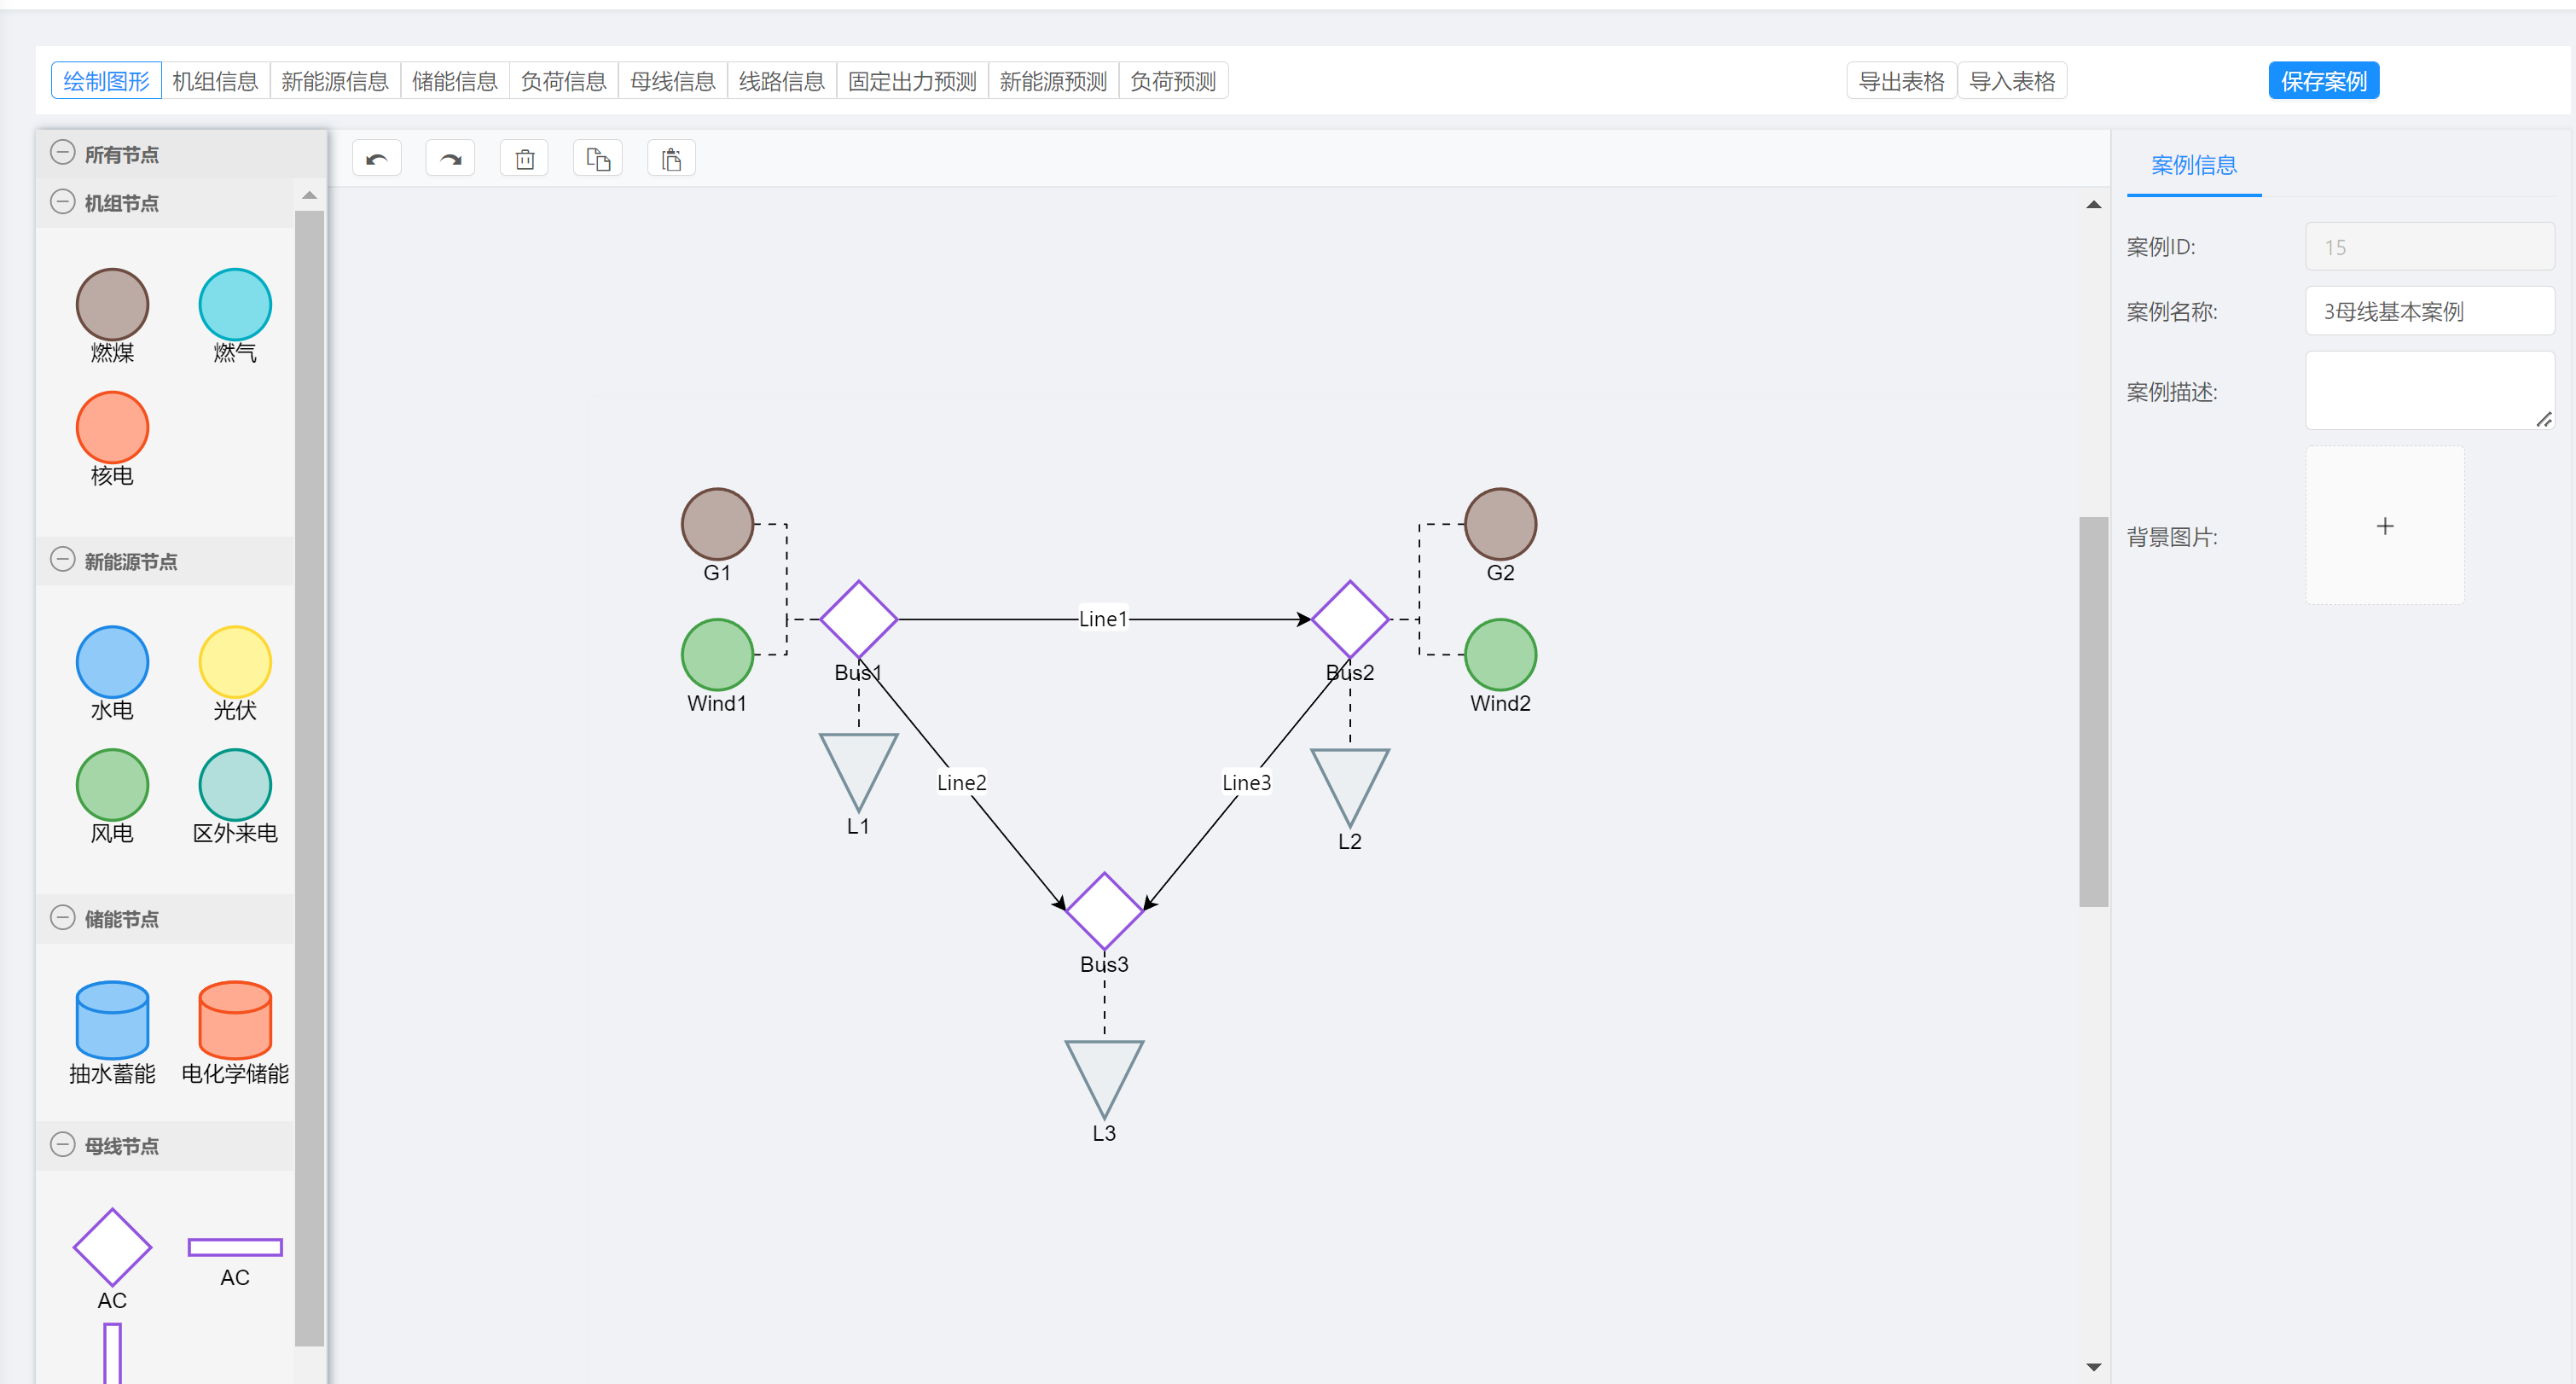Click the paste clipboard icon
Screen dimensions: 2576x1384
[x=672, y=159]
